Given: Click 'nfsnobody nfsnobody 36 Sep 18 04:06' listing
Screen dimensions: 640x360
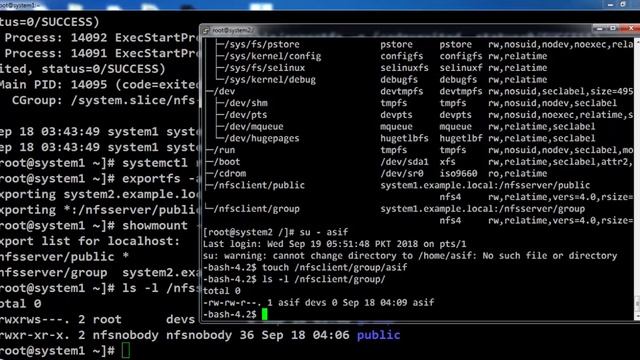Looking at the screenshot, I should coord(221,336).
